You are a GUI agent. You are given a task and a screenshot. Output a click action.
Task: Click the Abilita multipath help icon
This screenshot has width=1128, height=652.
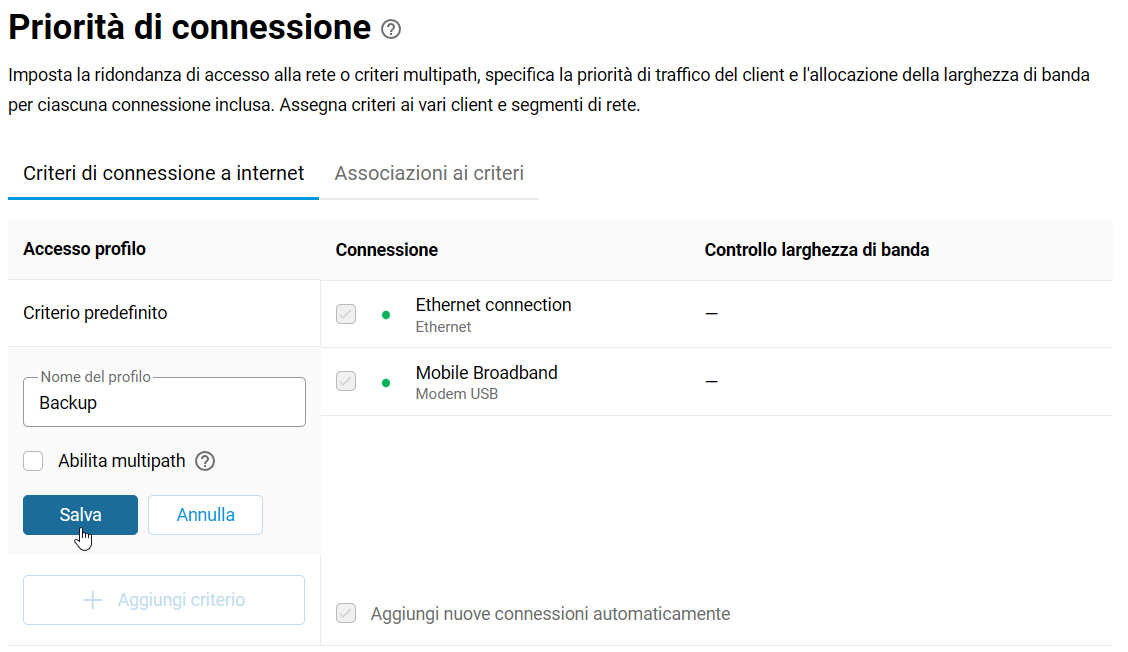coord(205,461)
